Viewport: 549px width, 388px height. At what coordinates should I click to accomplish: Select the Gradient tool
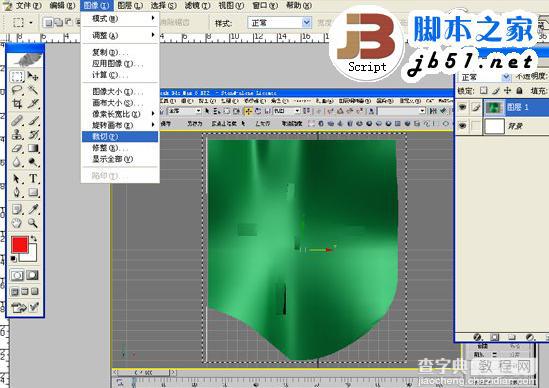coord(33,148)
